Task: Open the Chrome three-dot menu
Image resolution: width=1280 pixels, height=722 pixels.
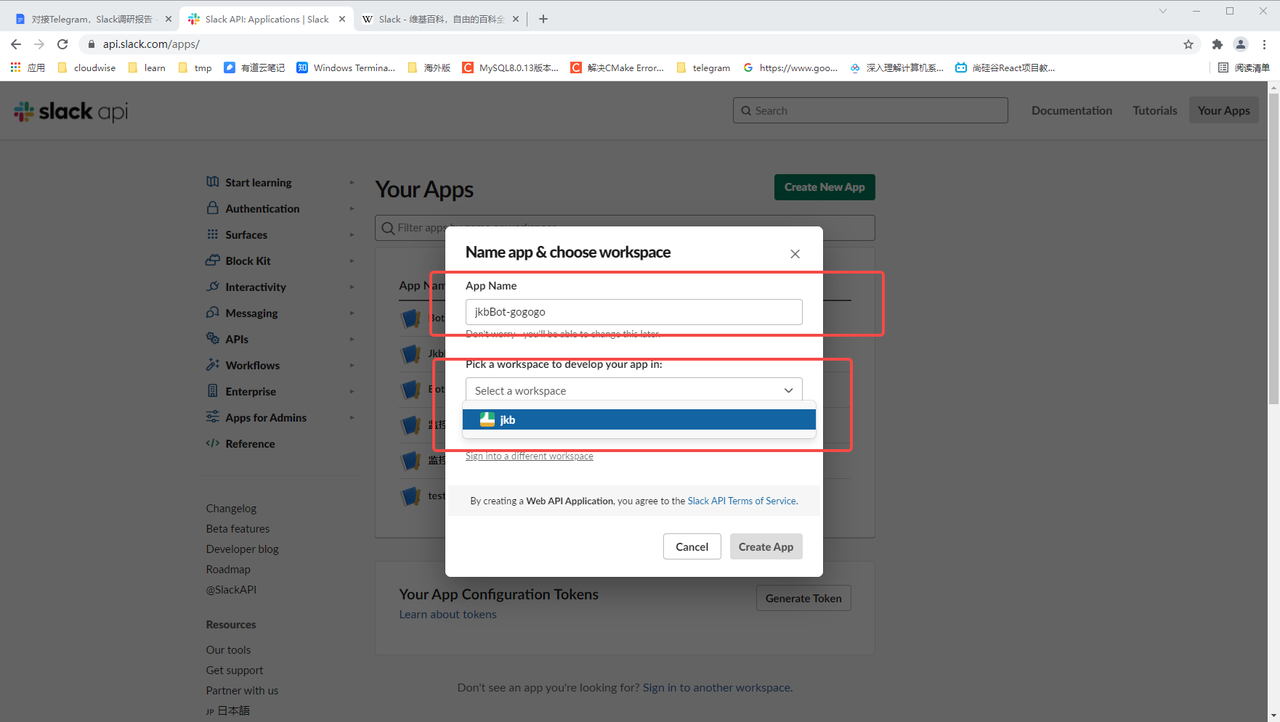Action: tap(1264, 44)
